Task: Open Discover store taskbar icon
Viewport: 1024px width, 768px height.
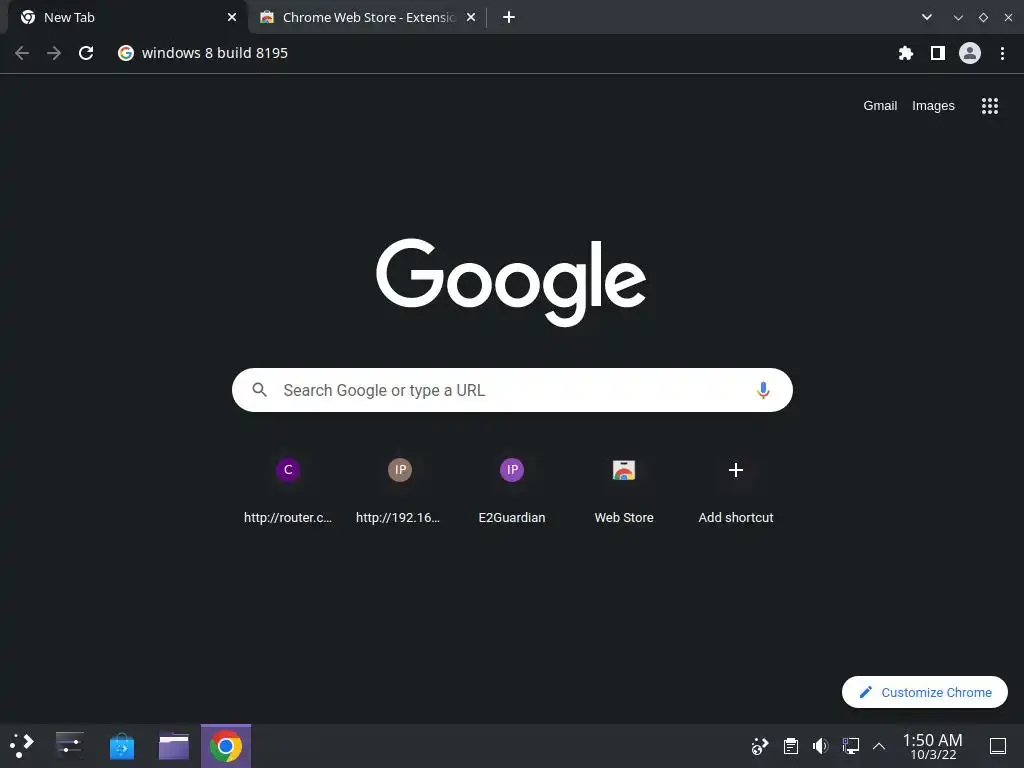Action: (121, 746)
